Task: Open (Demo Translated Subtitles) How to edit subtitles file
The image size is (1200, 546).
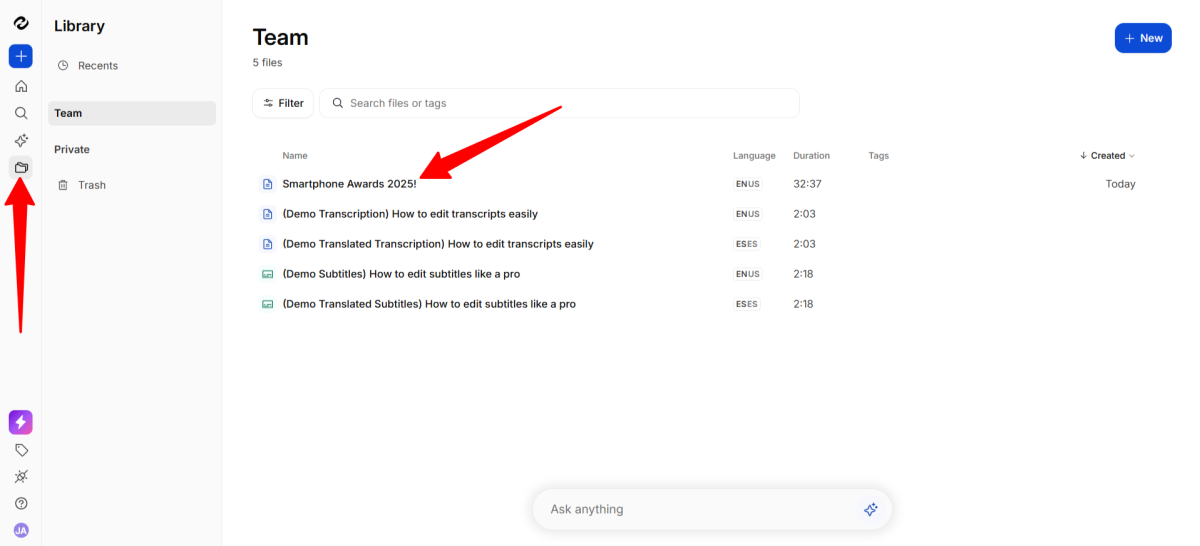Action: click(429, 304)
